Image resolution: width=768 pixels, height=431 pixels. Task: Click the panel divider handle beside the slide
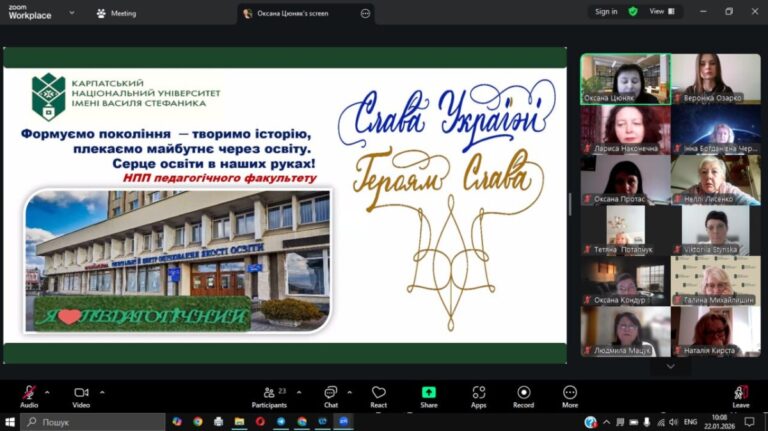point(570,204)
